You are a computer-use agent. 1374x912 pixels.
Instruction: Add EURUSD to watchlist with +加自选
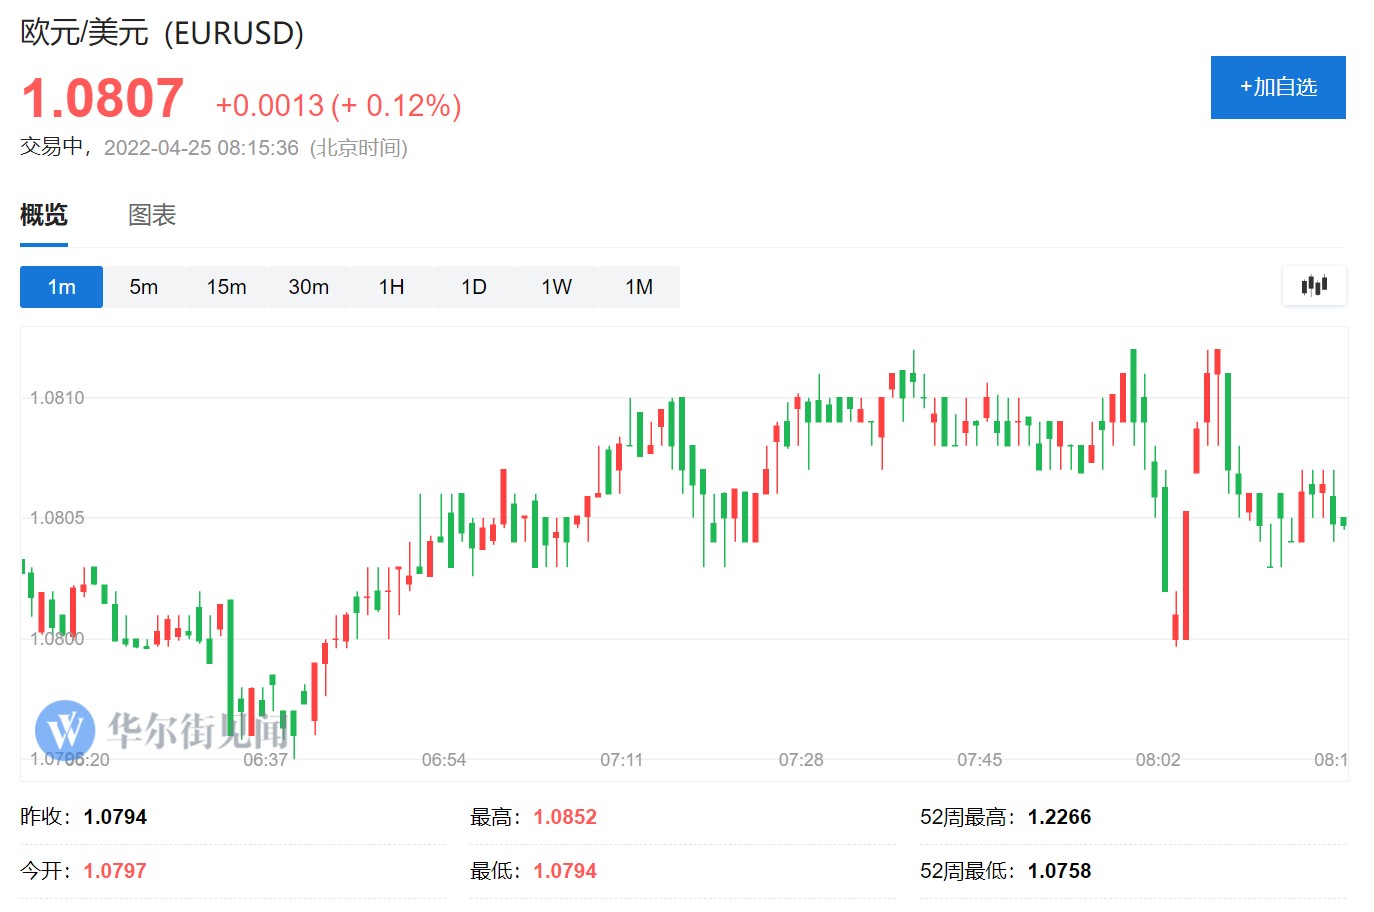click(1278, 87)
